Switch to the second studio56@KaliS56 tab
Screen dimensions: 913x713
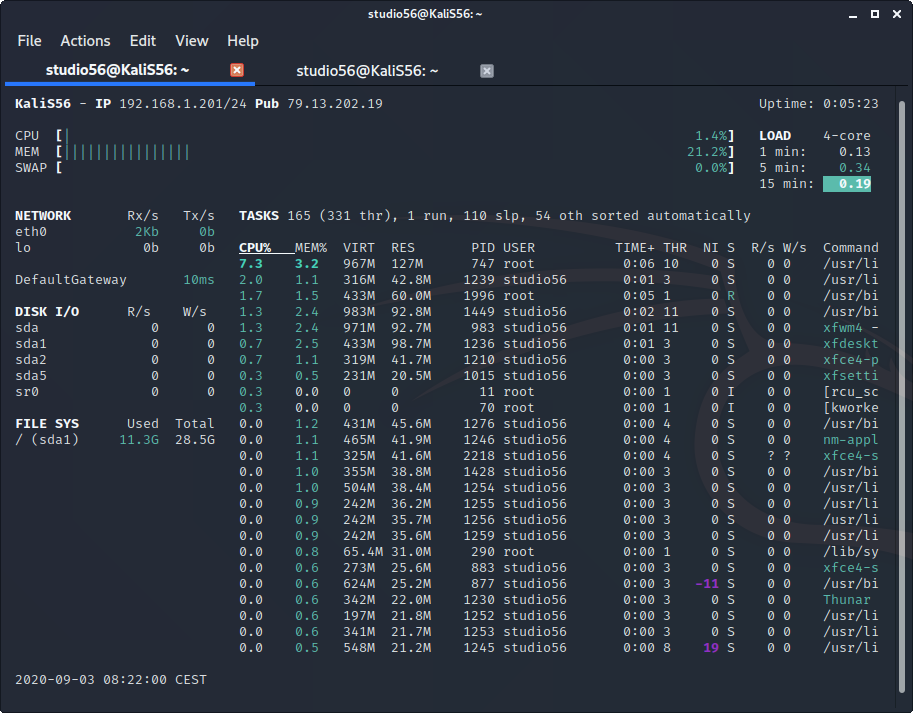click(366, 70)
